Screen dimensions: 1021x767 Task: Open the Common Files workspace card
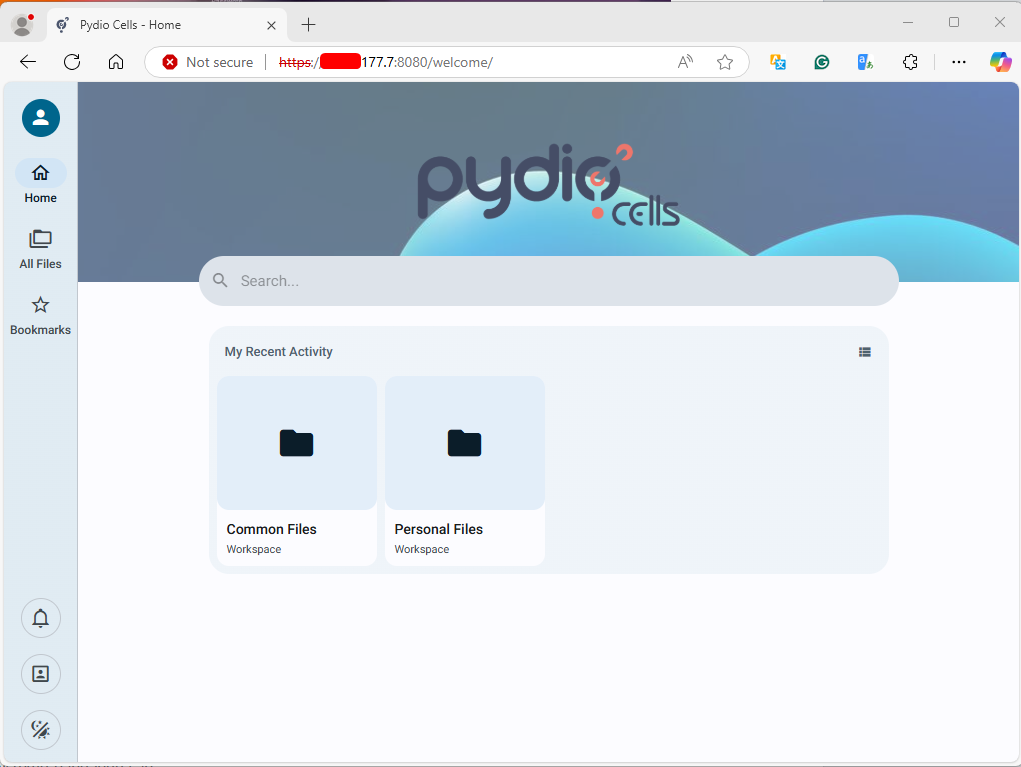click(x=297, y=471)
